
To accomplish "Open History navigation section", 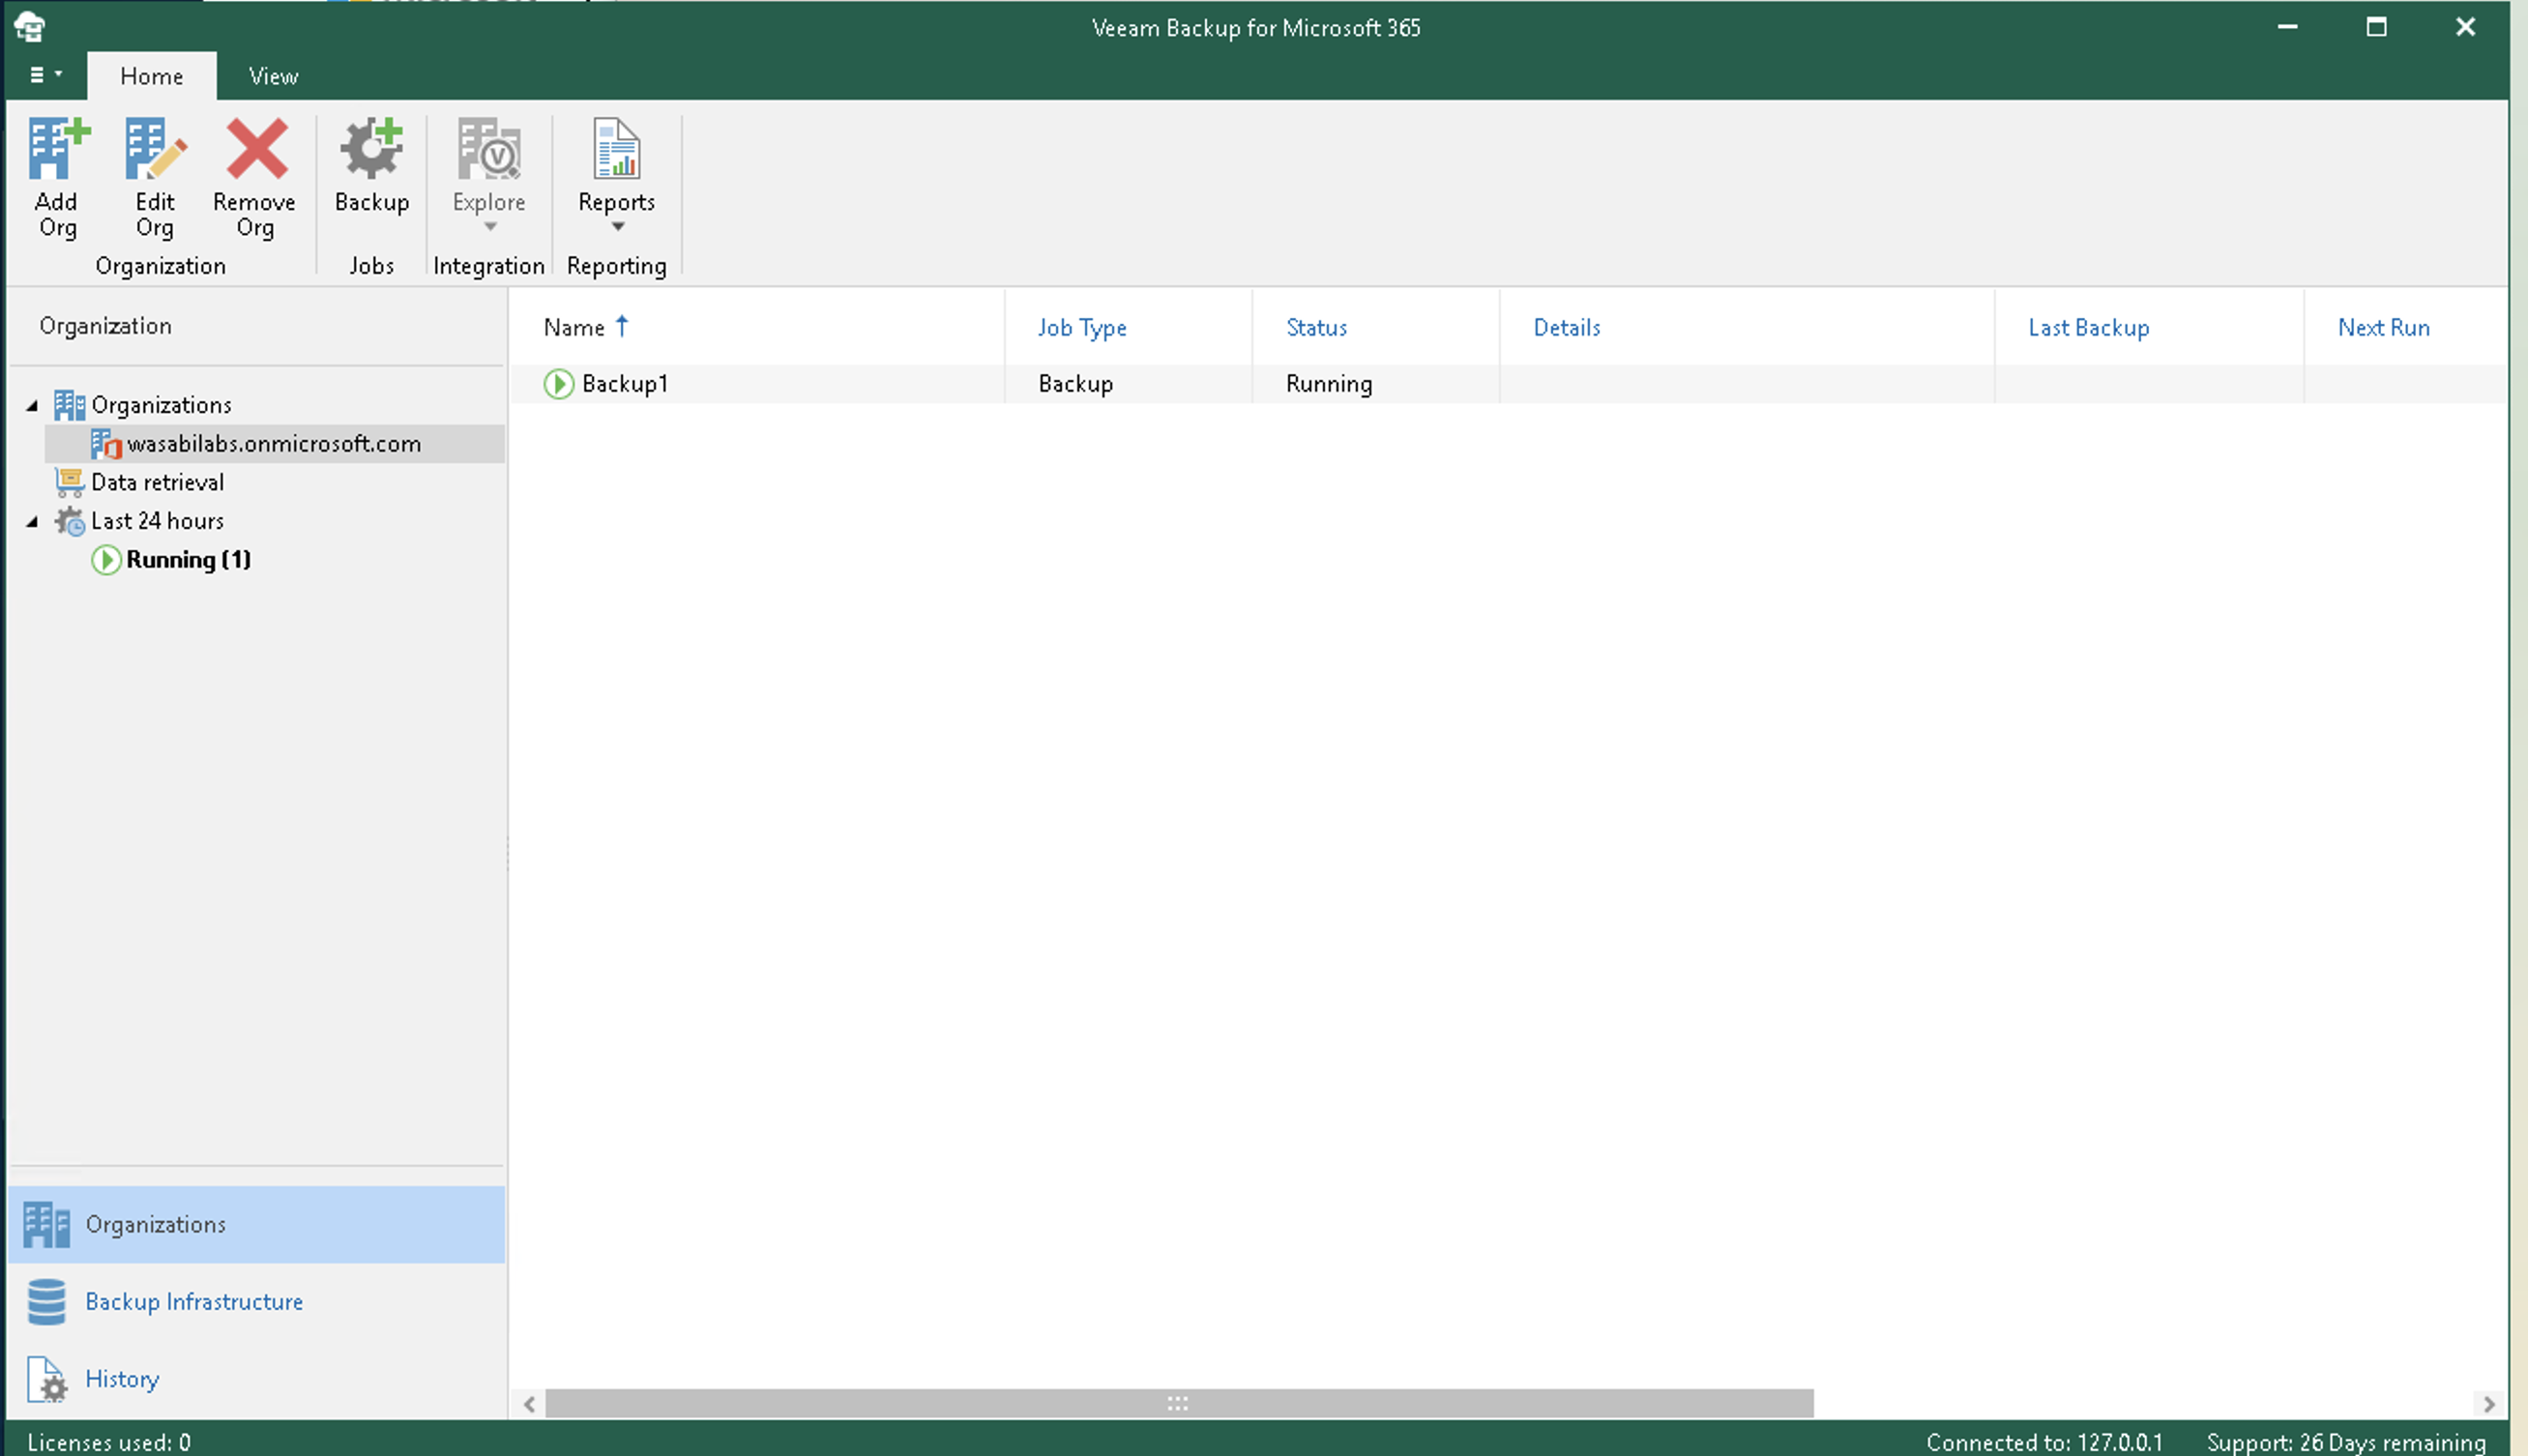I will 256,1379.
